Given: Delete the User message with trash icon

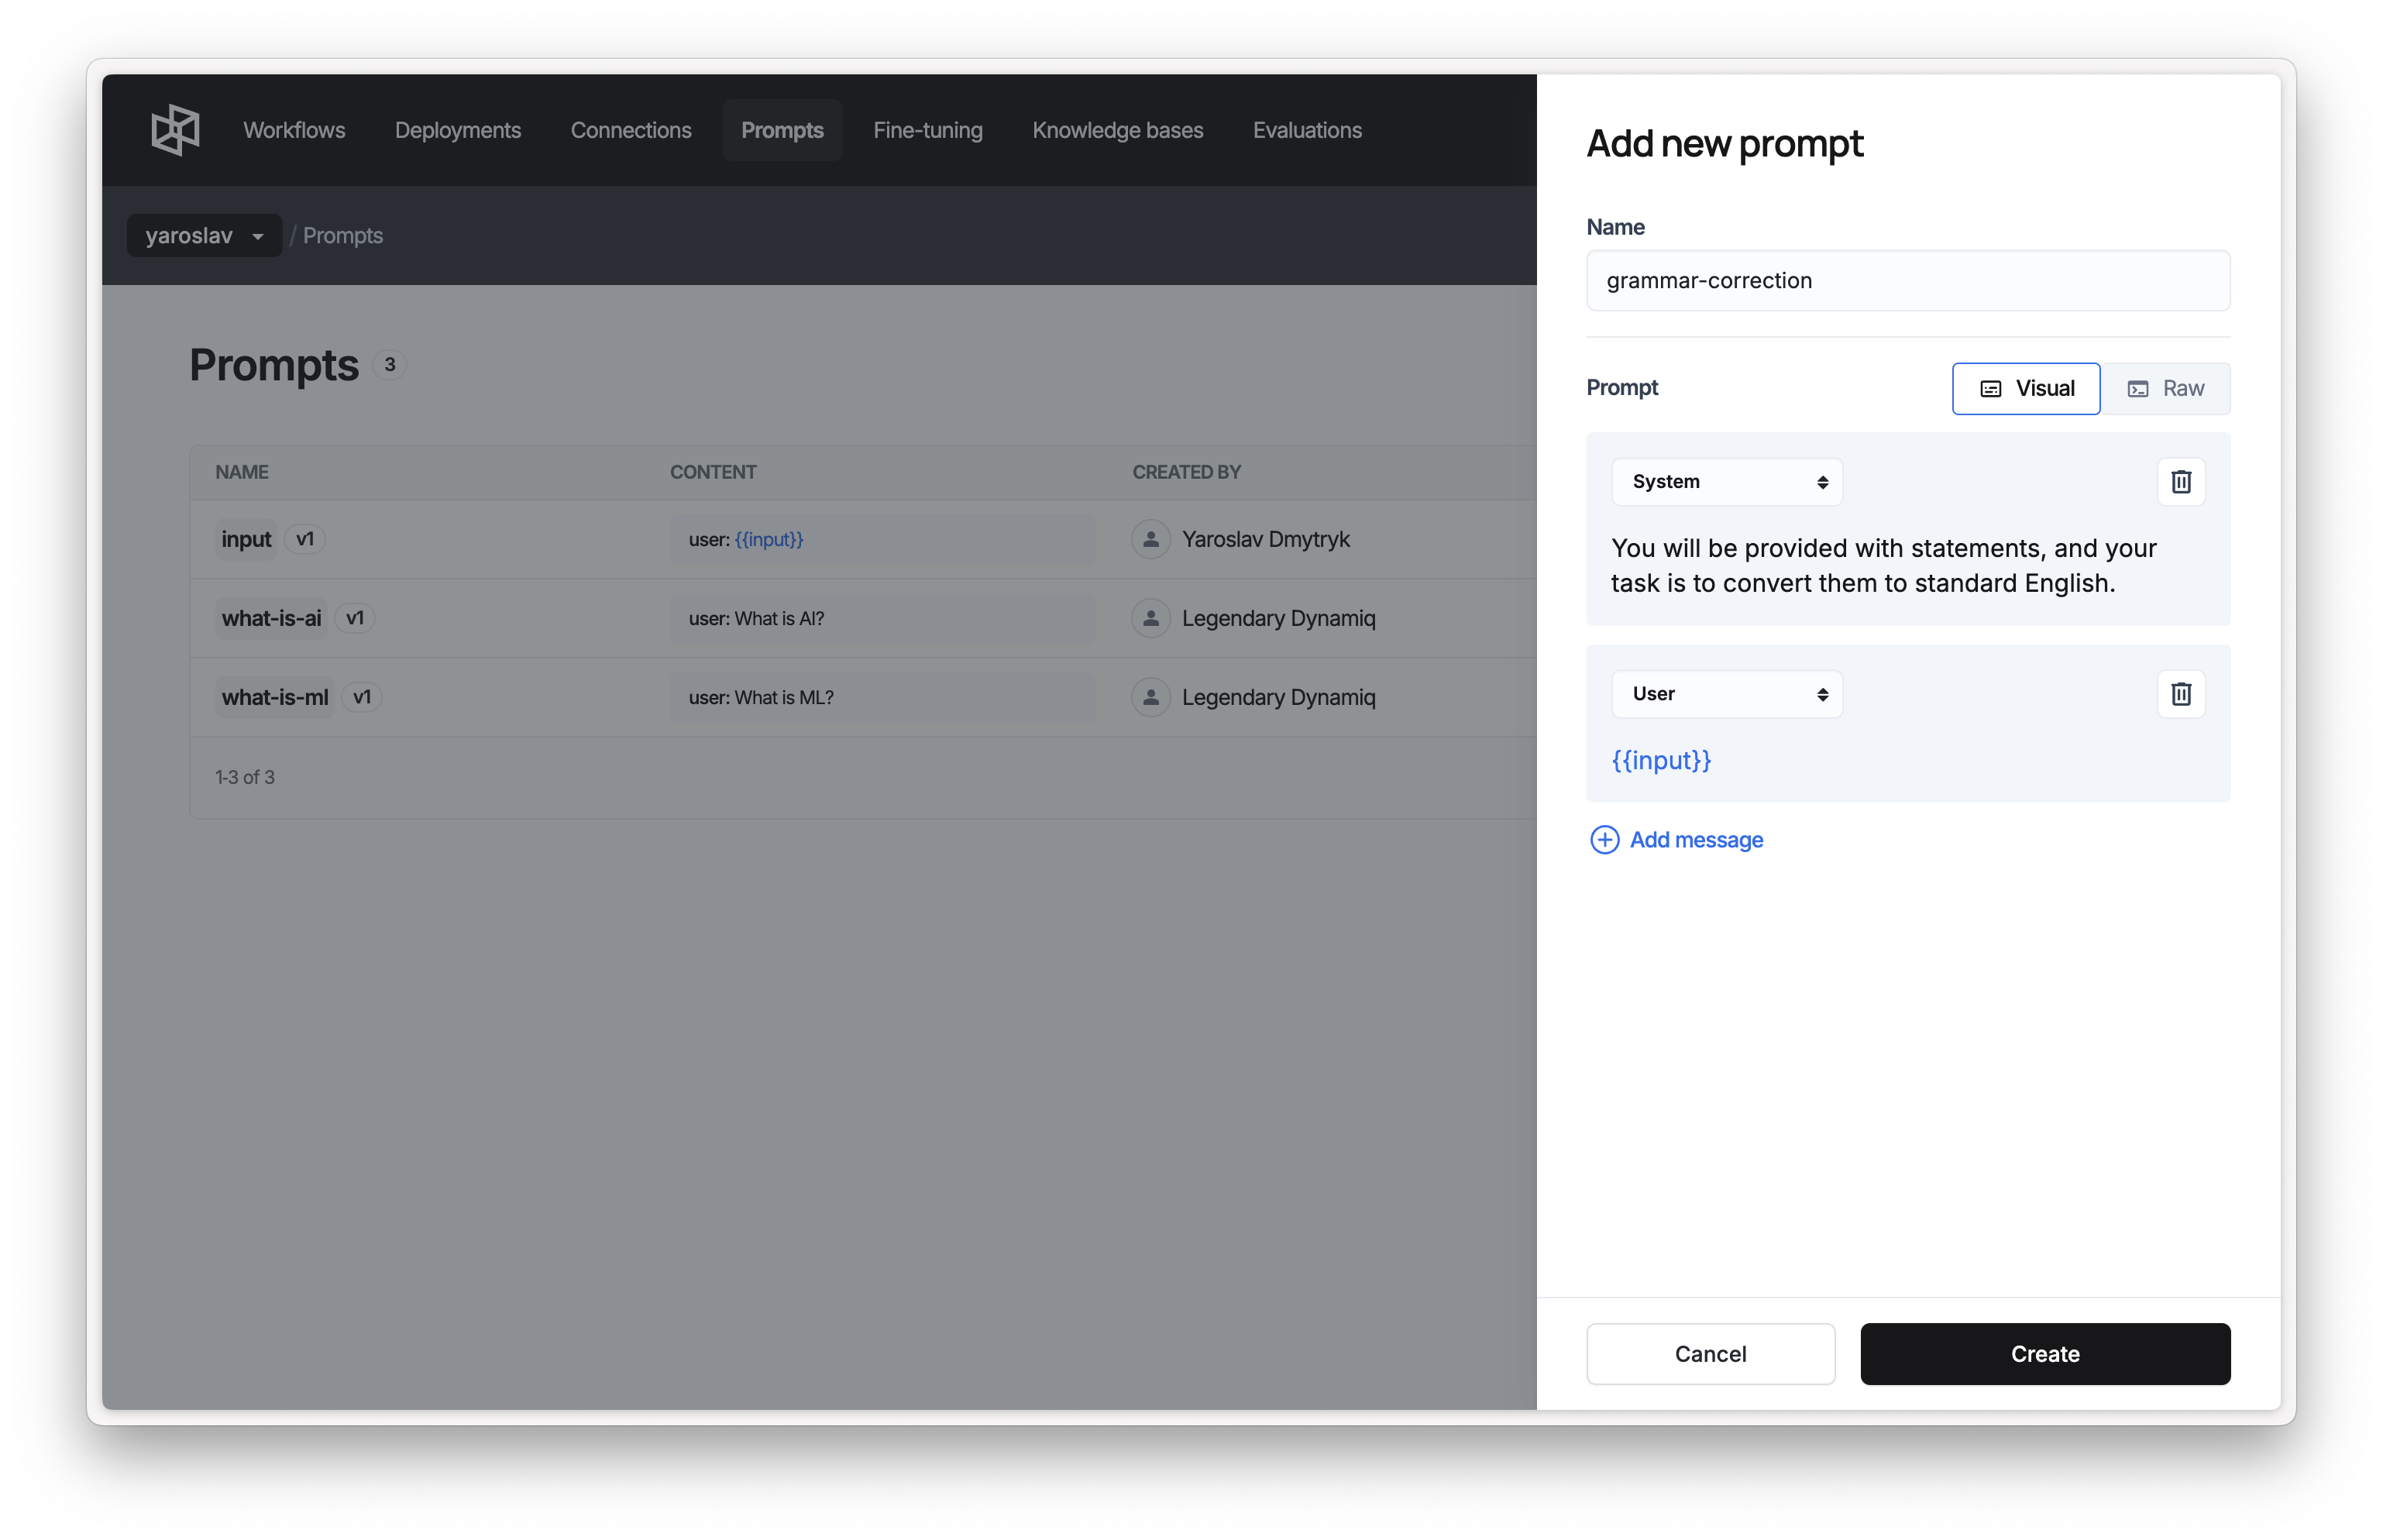Looking at the screenshot, I should pyautogui.click(x=2180, y=694).
